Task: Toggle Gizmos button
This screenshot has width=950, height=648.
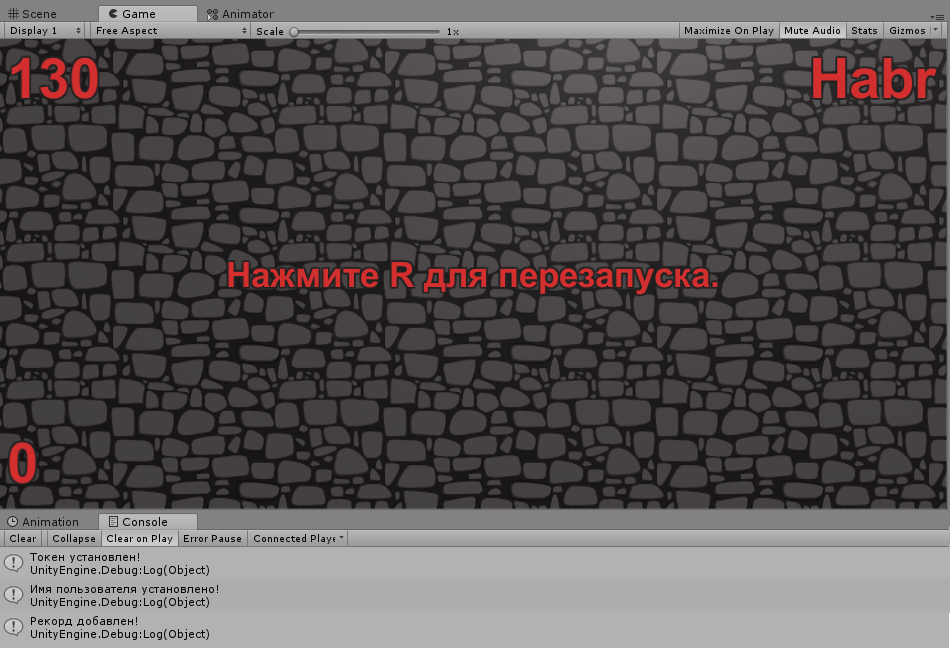Action: click(x=907, y=30)
